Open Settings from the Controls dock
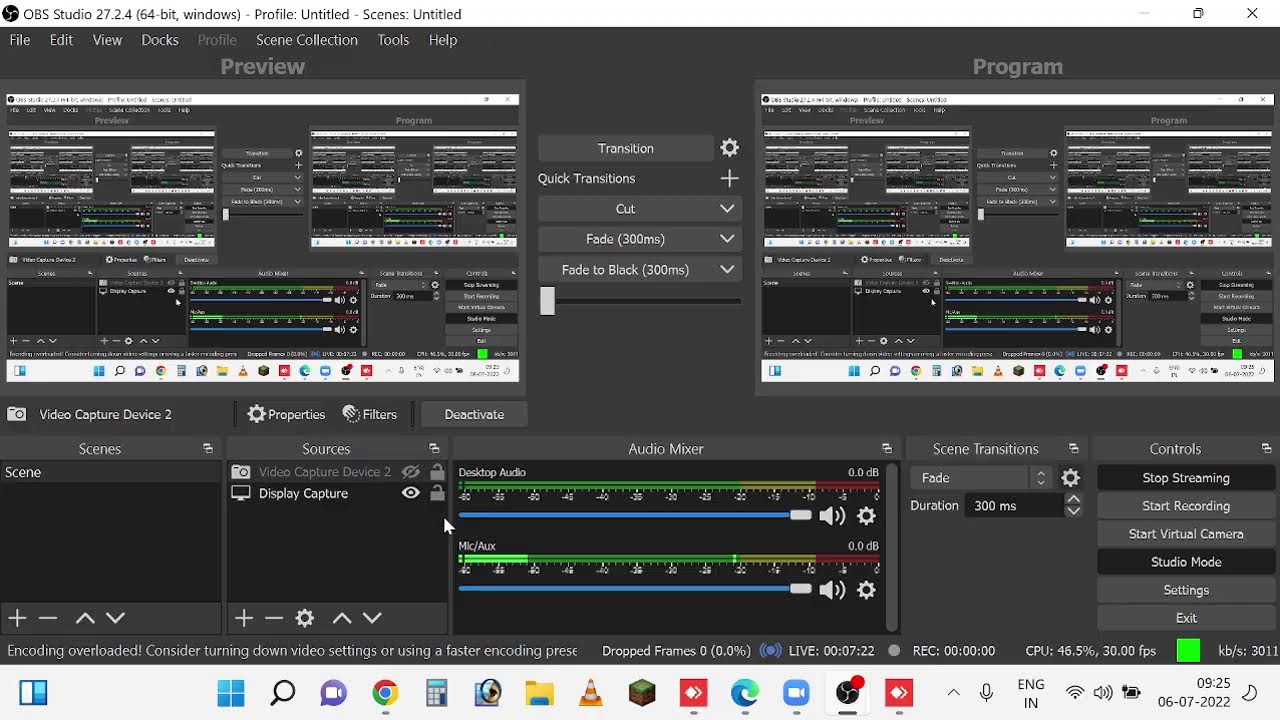1280x720 pixels. (1185, 590)
